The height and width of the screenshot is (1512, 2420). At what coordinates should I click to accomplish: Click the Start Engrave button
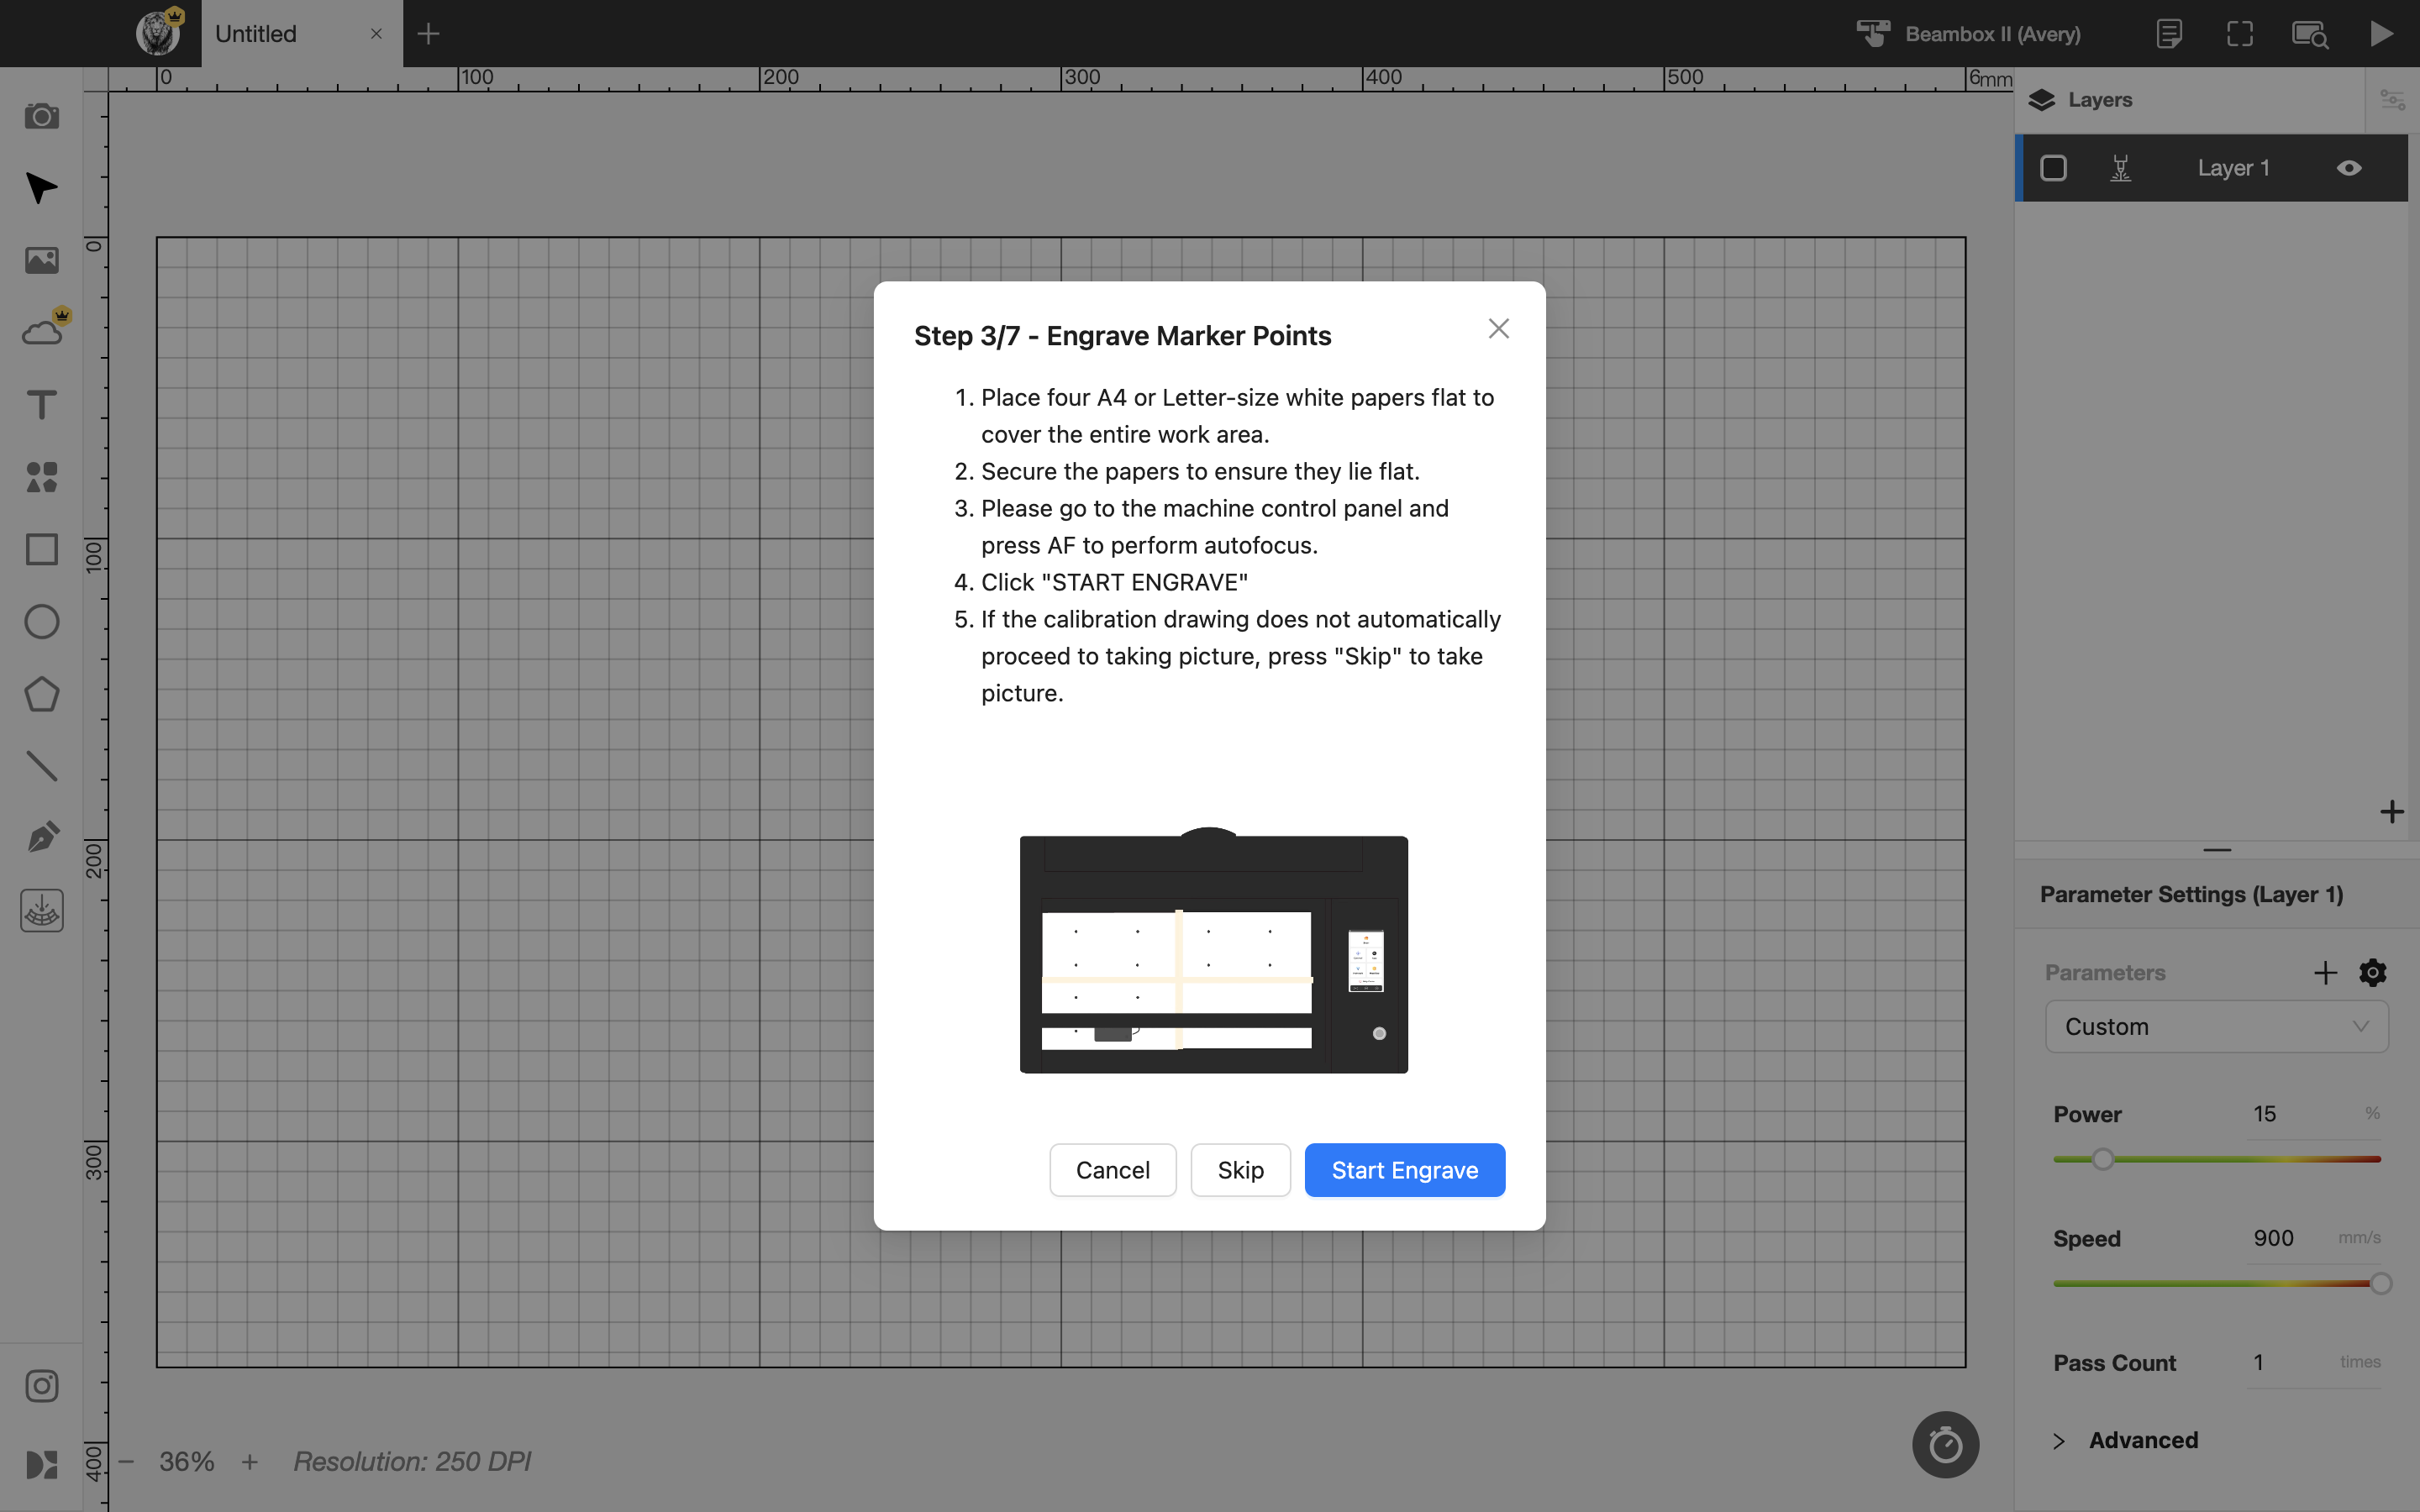pos(1404,1170)
